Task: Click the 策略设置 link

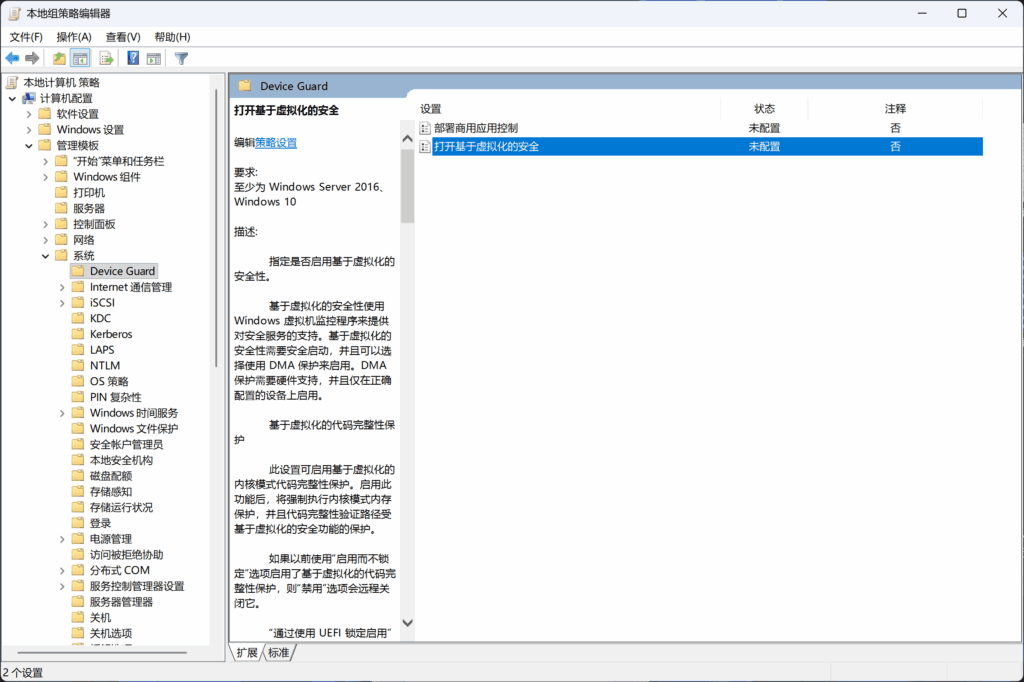Action: point(276,143)
